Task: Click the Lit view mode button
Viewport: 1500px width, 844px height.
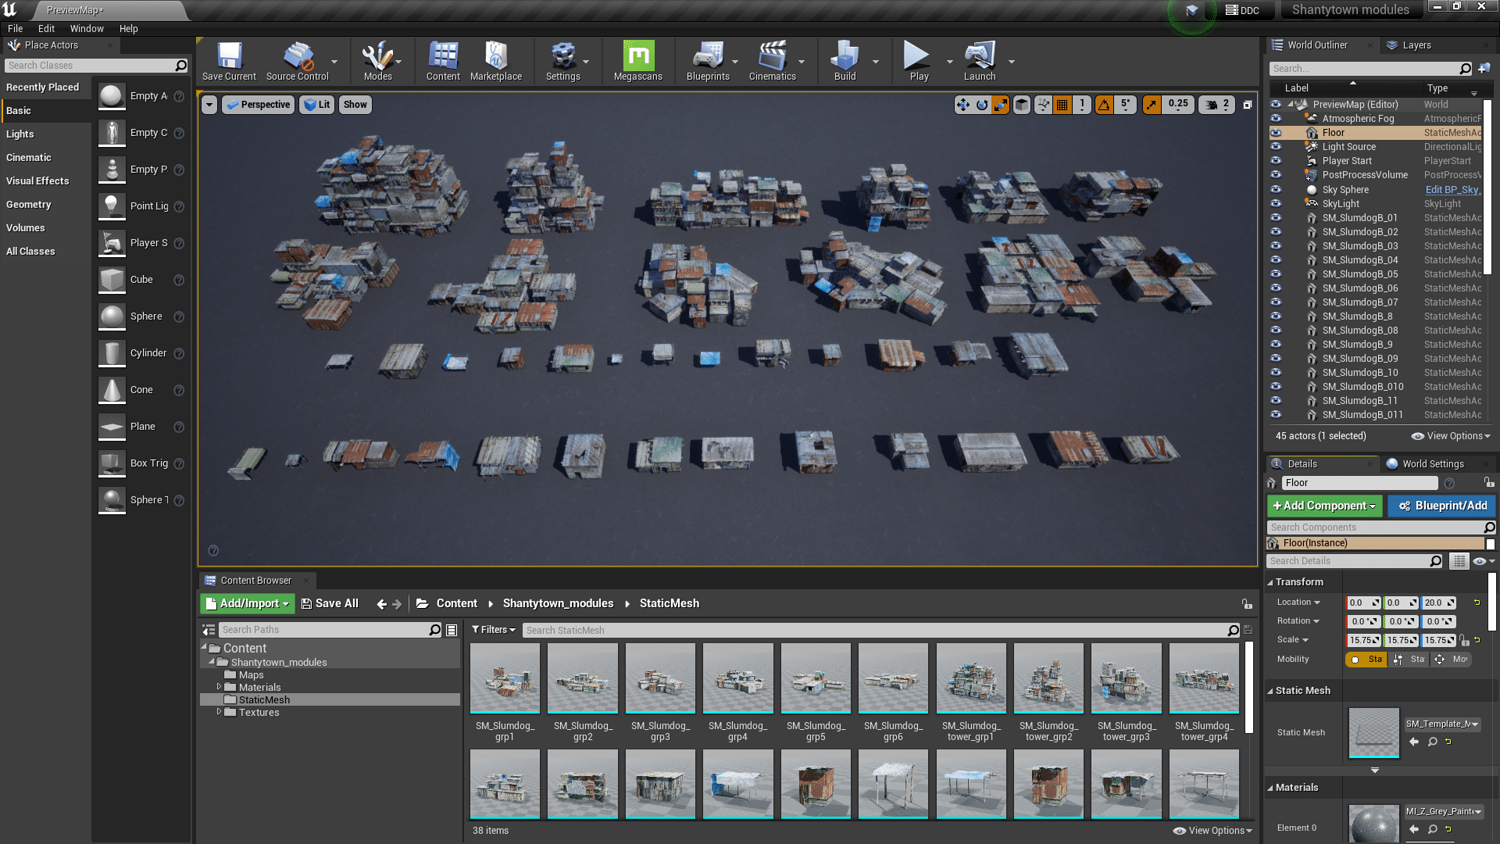Action: 317,104
